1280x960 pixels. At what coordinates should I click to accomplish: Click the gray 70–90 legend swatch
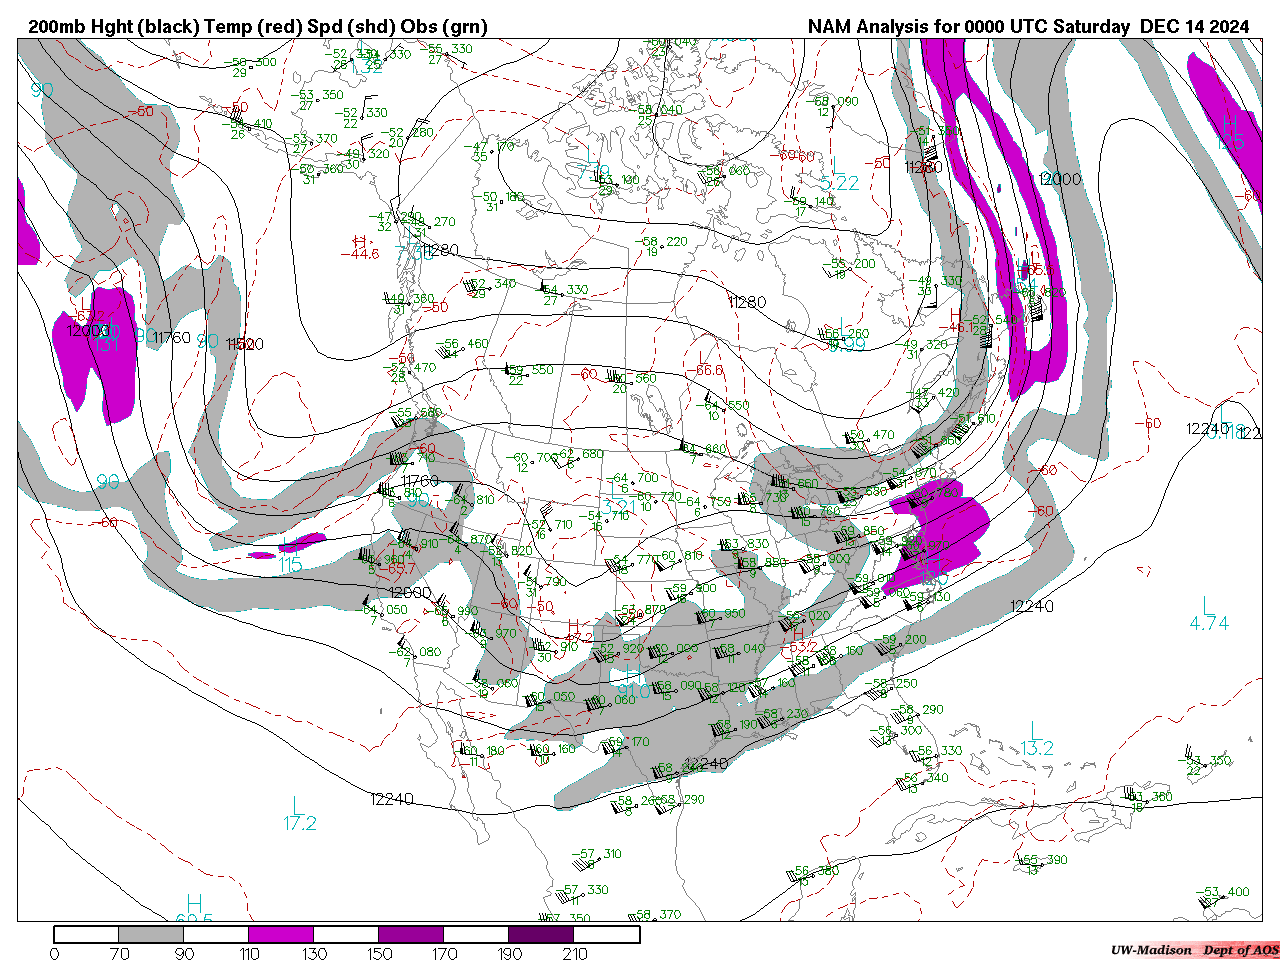151,934
